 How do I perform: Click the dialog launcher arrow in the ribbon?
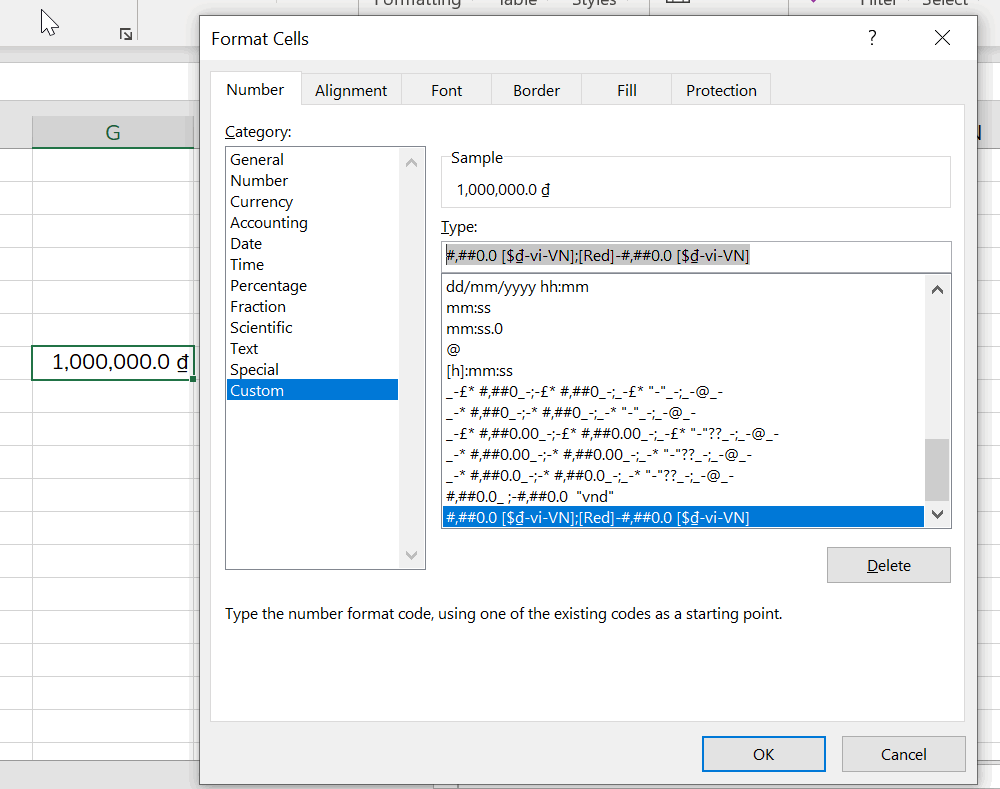coord(126,34)
